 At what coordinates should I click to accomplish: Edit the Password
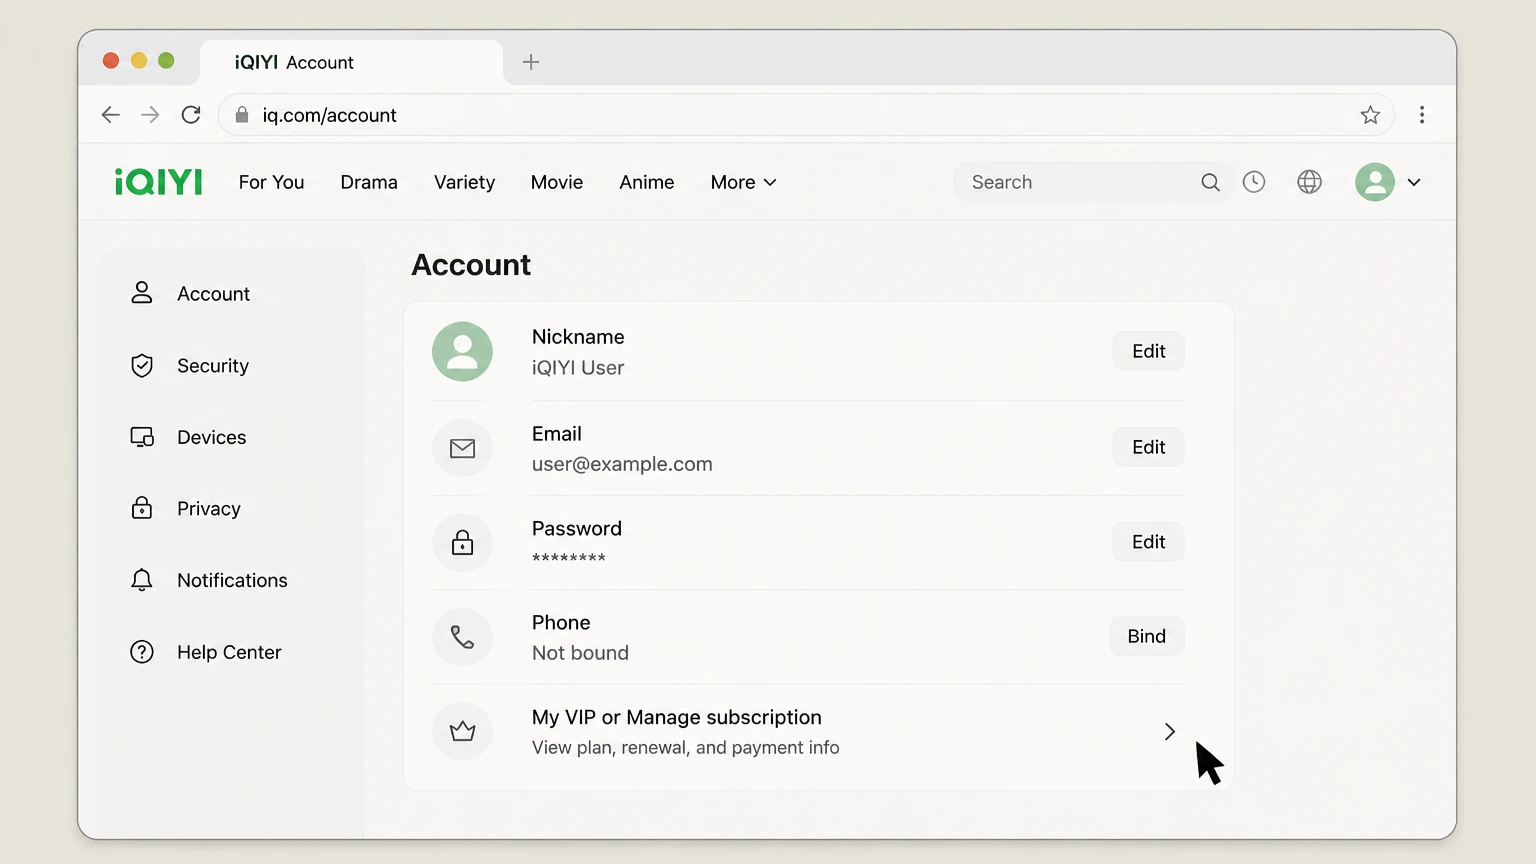[1148, 542]
